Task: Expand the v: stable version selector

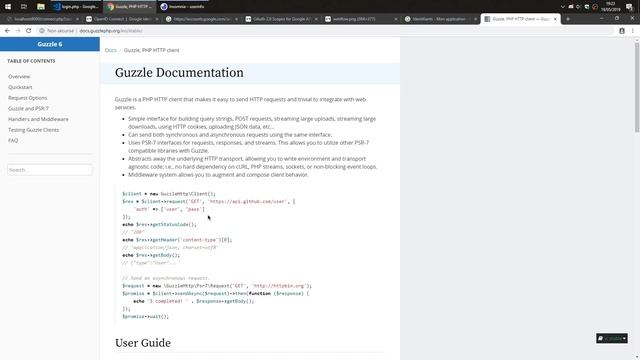Action: click(612, 338)
